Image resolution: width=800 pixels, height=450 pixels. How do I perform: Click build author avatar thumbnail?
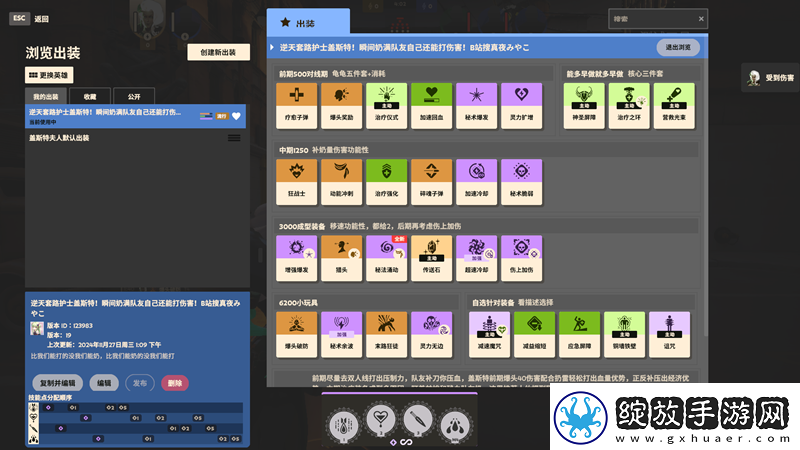point(37,329)
